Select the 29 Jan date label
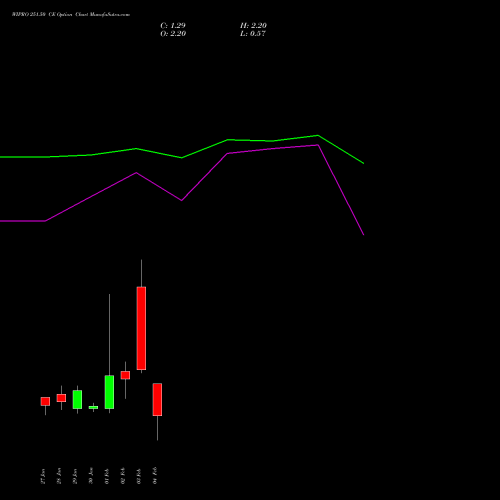 [75, 476]
